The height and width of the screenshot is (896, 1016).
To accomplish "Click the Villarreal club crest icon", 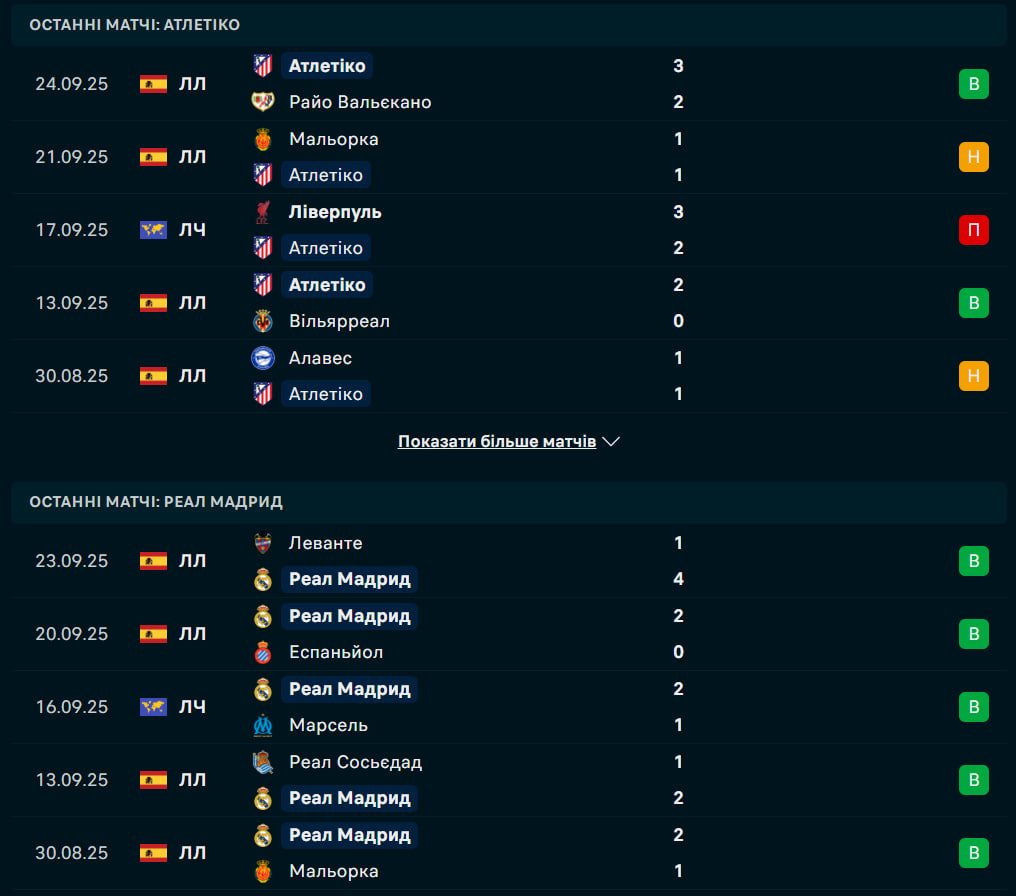I will tap(263, 321).
